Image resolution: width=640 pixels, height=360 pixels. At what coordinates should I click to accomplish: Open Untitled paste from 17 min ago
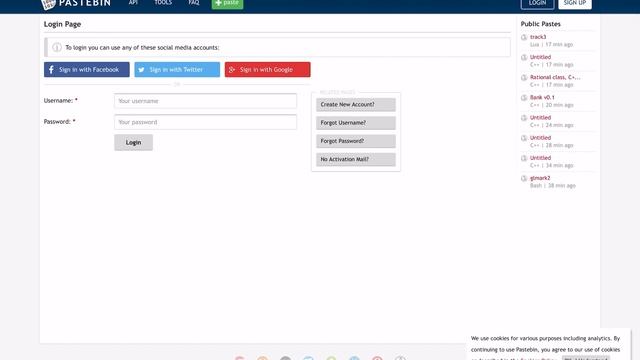(x=540, y=57)
